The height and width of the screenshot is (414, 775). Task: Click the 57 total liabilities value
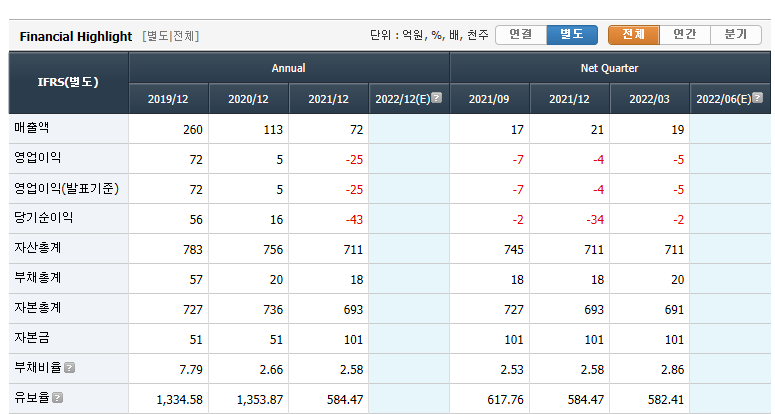(x=196, y=280)
